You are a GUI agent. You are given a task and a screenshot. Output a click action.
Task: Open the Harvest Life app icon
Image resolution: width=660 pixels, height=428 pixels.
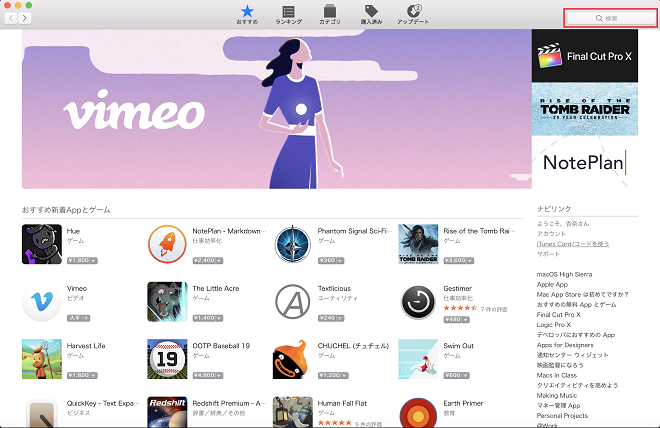point(42,359)
